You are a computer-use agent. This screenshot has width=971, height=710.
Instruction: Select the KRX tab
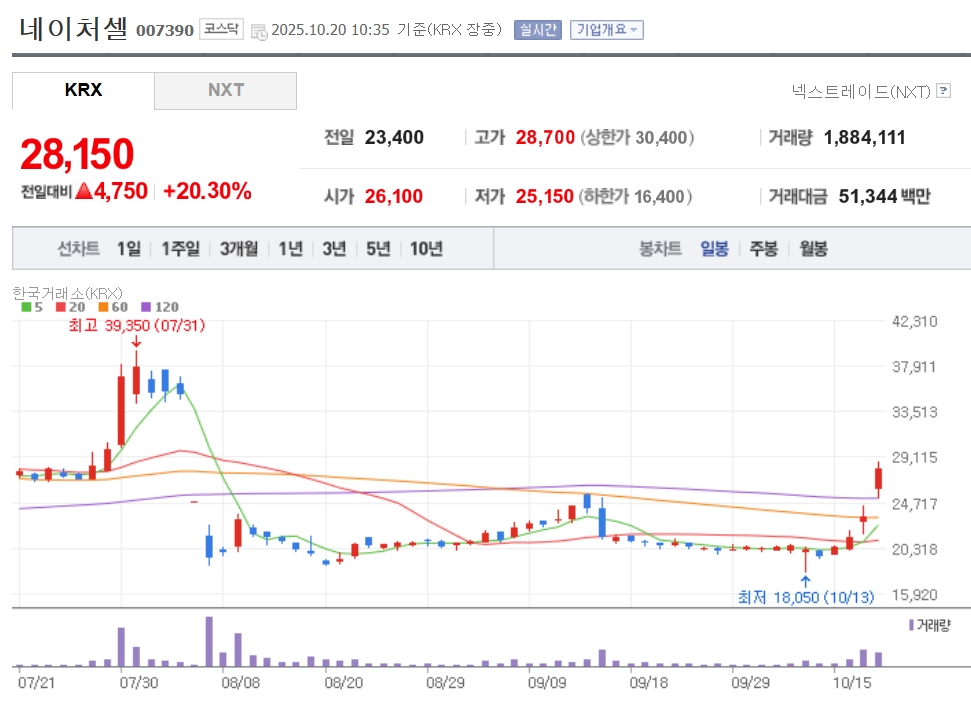pyautogui.click(x=83, y=90)
